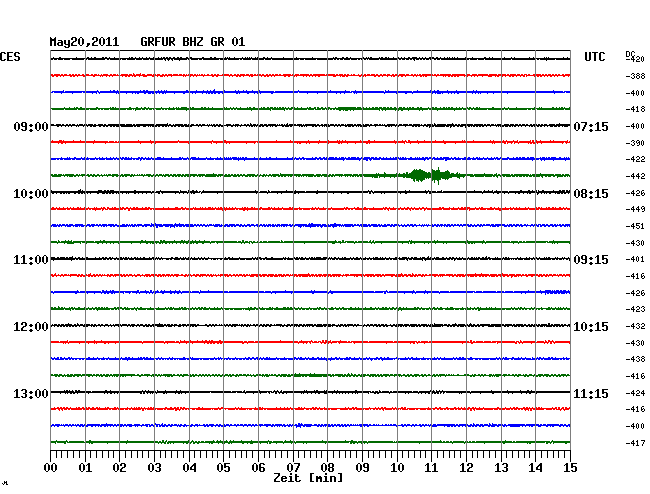
Task: Select the DC offset value -418
Action: tap(635, 109)
